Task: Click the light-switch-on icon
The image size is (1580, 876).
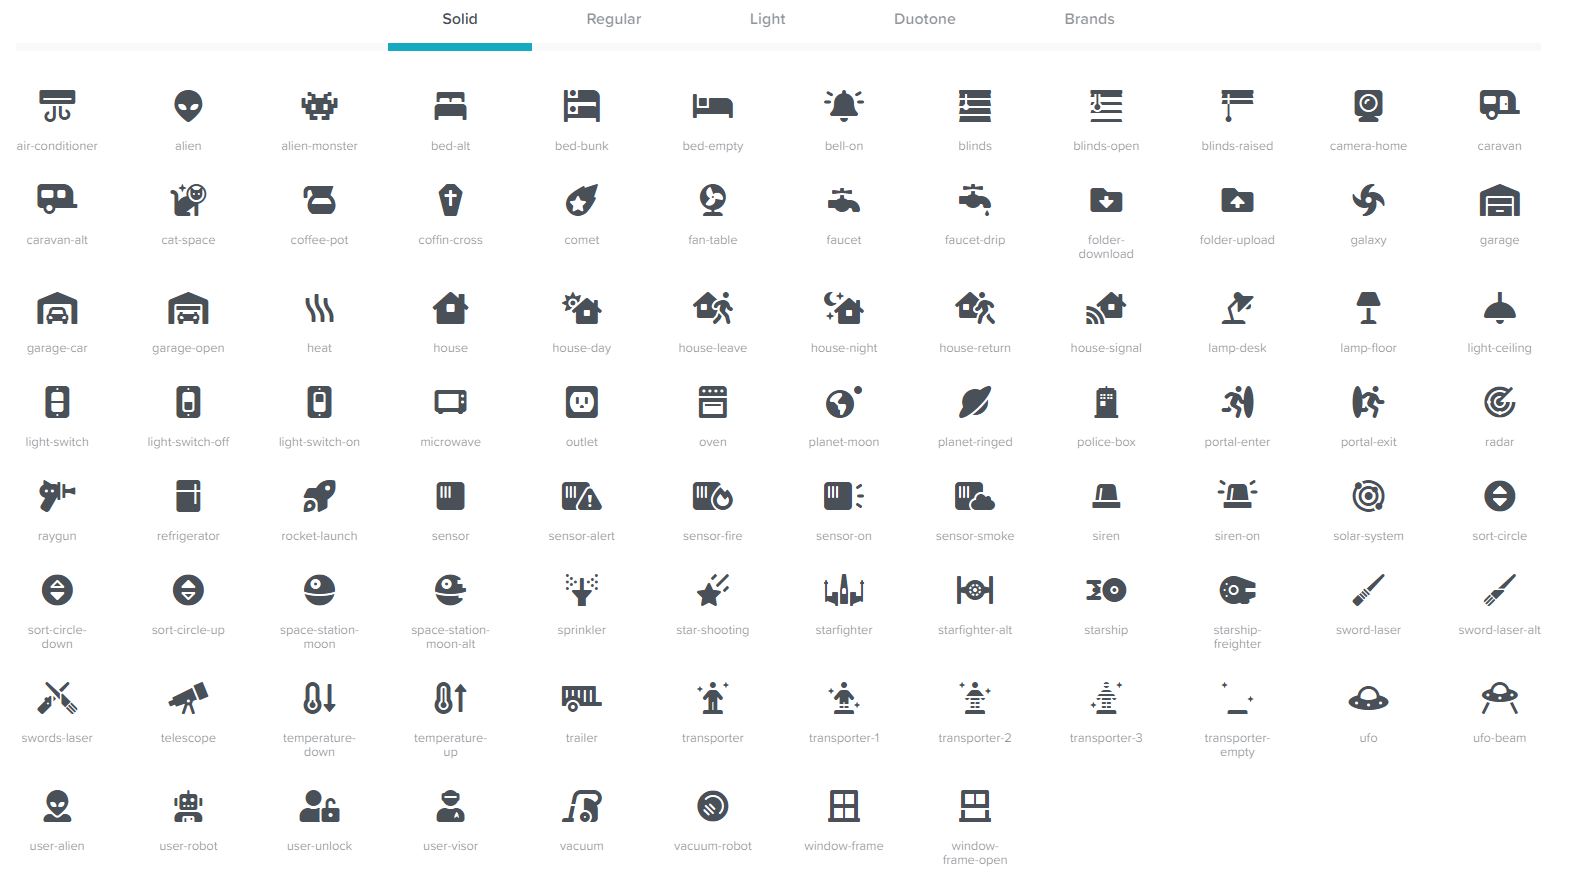Action: [320, 402]
